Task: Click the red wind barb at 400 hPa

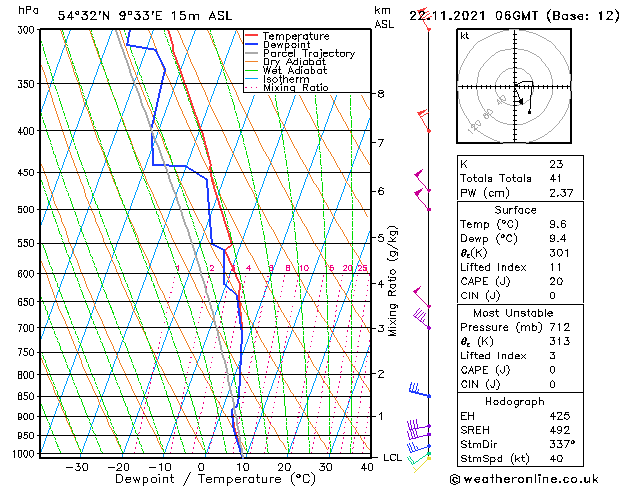Action: coord(424,120)
